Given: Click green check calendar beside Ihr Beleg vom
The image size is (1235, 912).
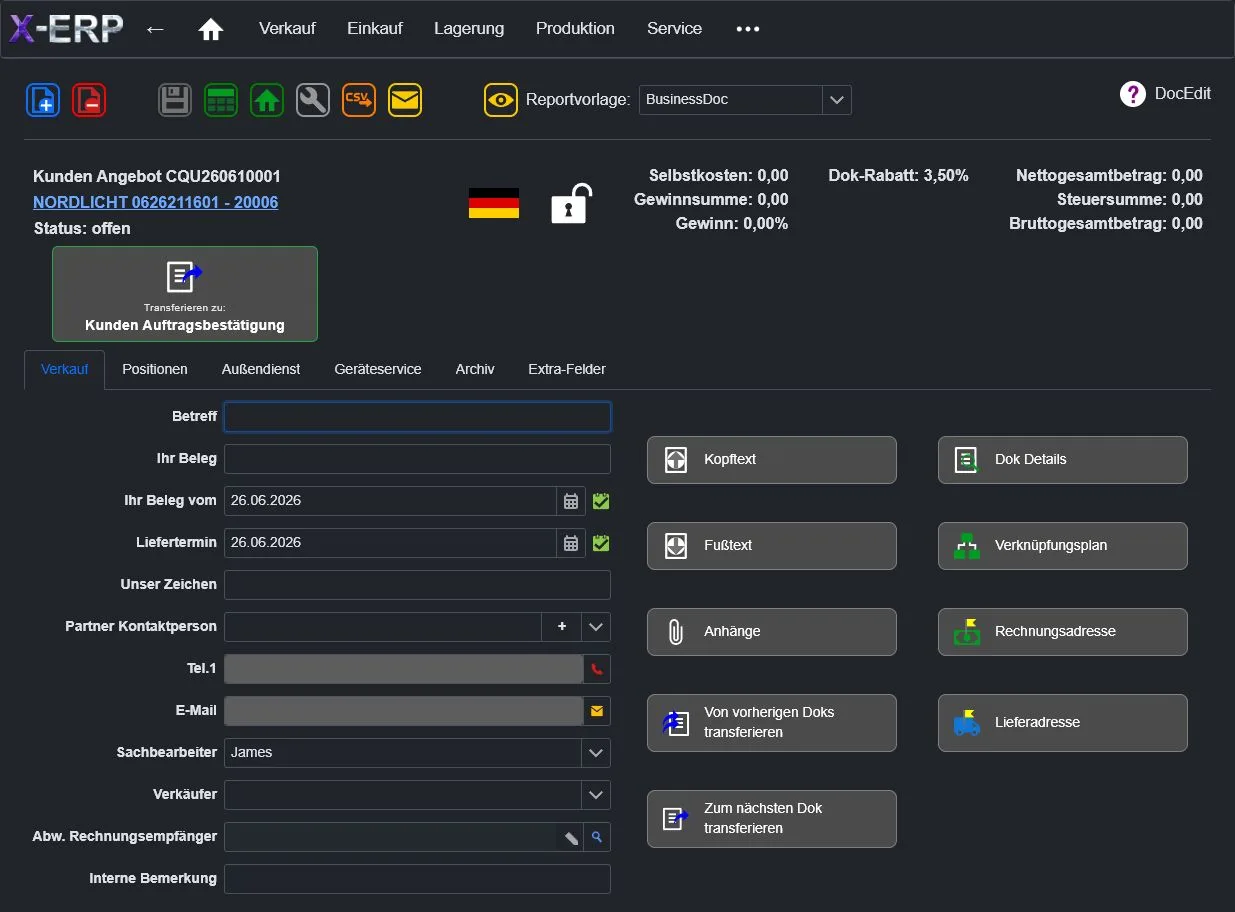Looking at the screenshot, I should pos(600,501).
